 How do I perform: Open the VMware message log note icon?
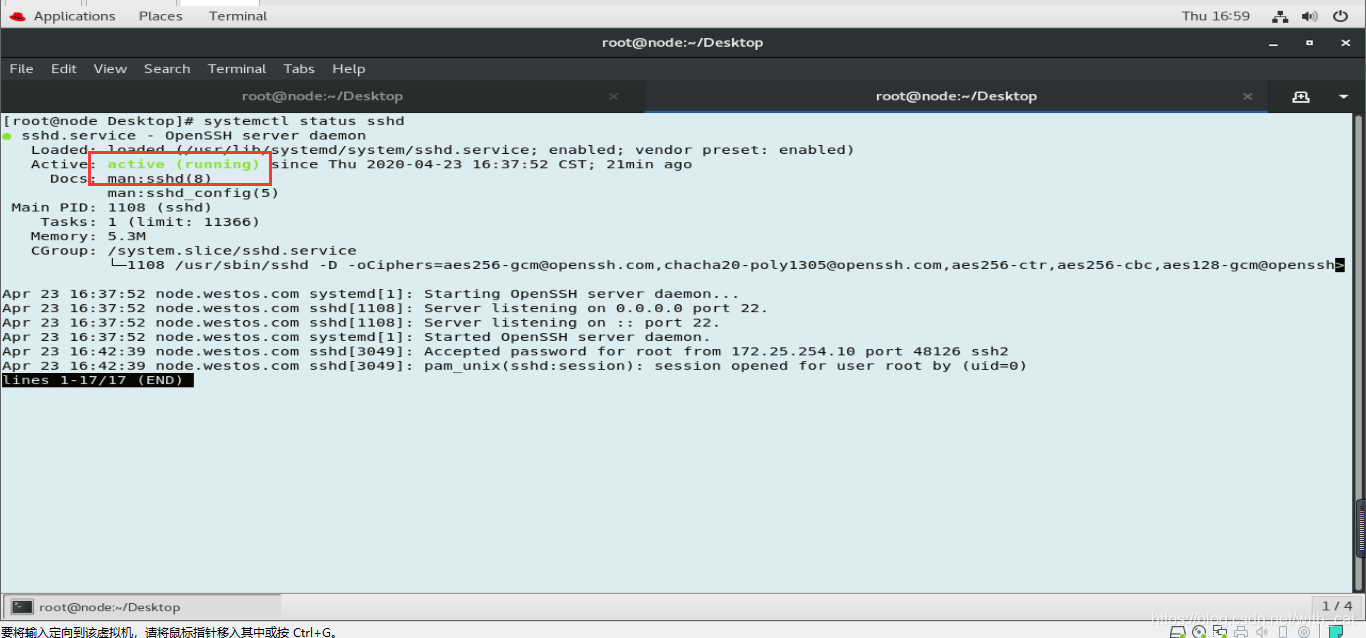coord(1336,632)
